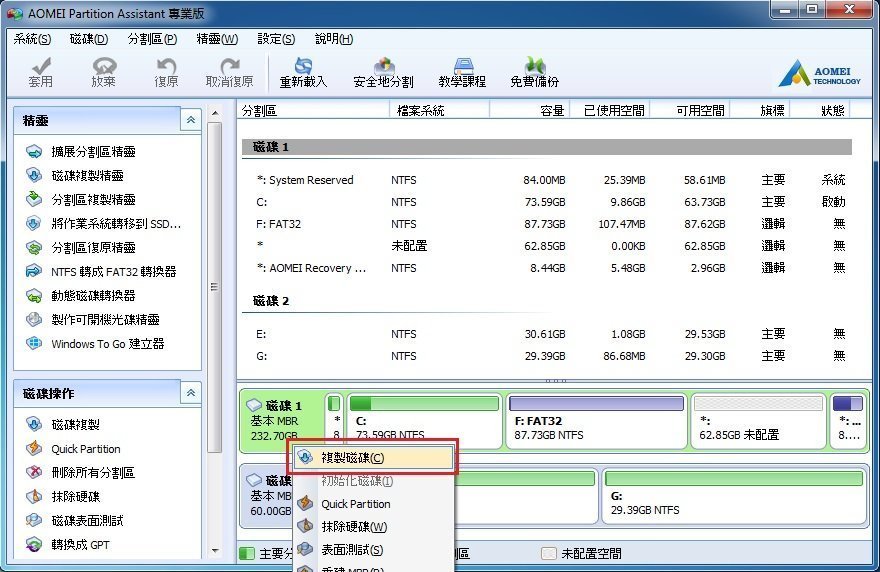Choose Copy Disk (複製磁碟) in context menu
The height and width of the screenshot is (572, 880).
coord(374,457)
